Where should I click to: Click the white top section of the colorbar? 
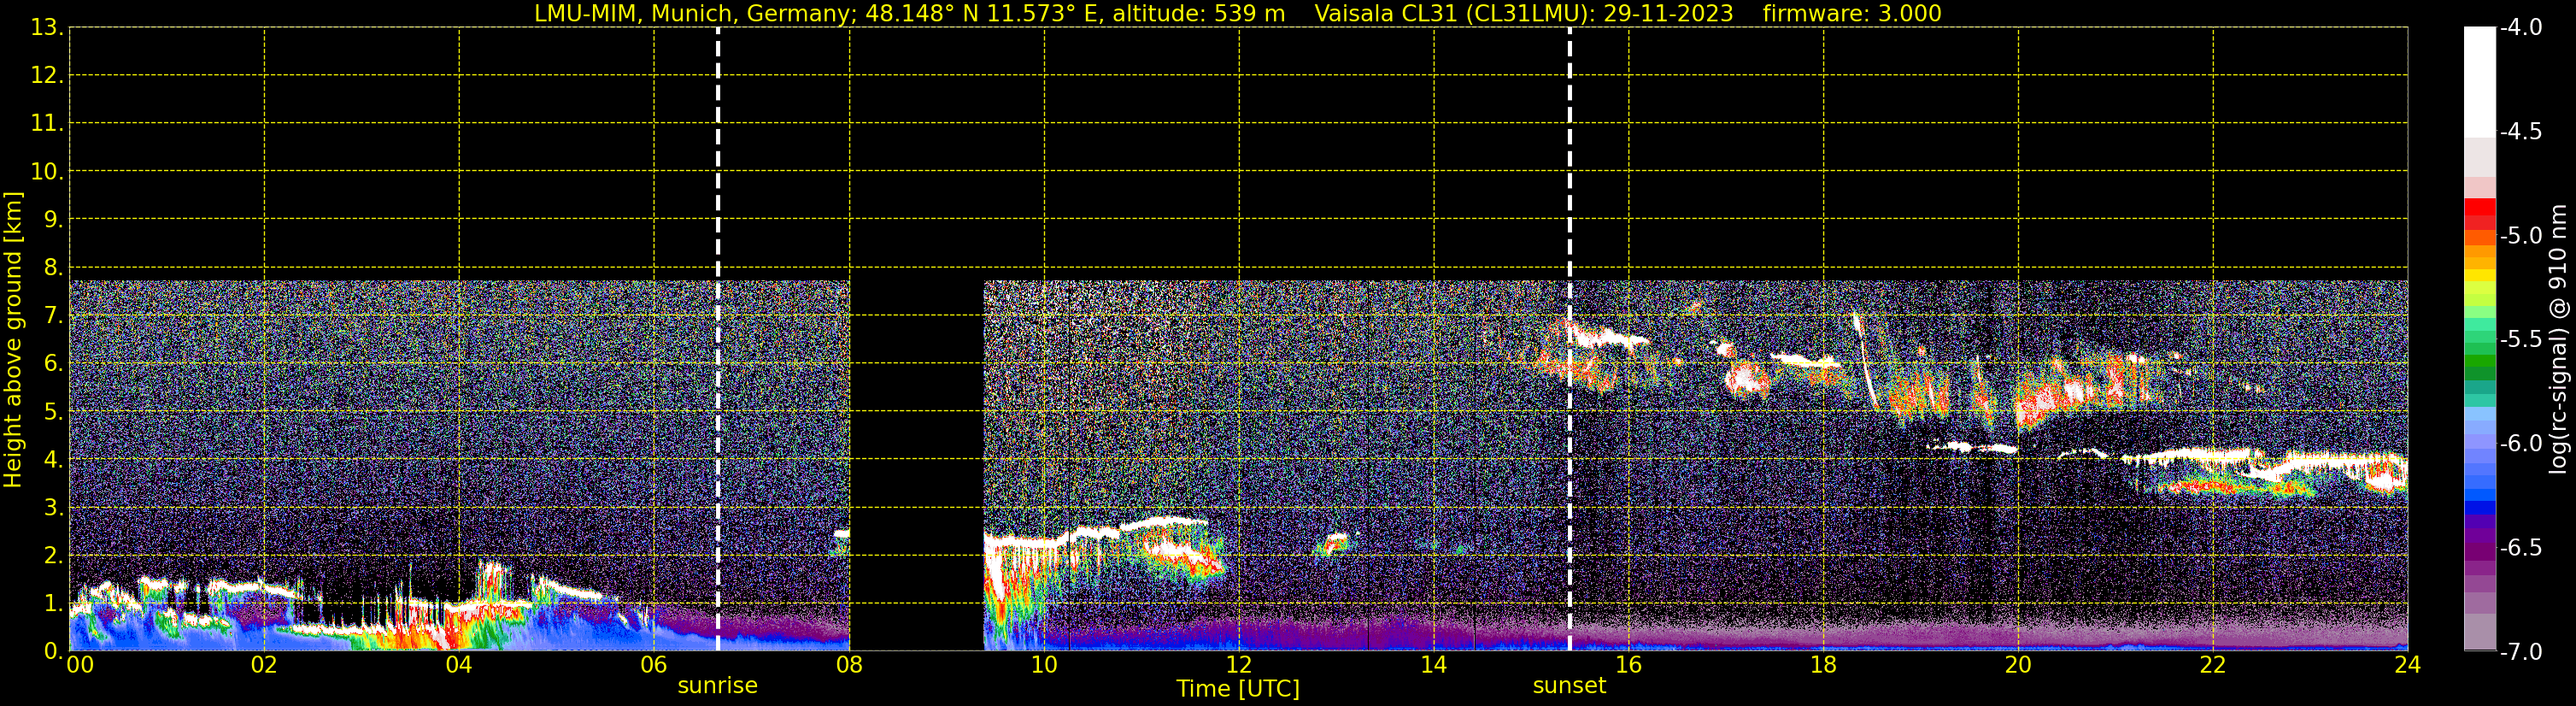(2479, 82)
